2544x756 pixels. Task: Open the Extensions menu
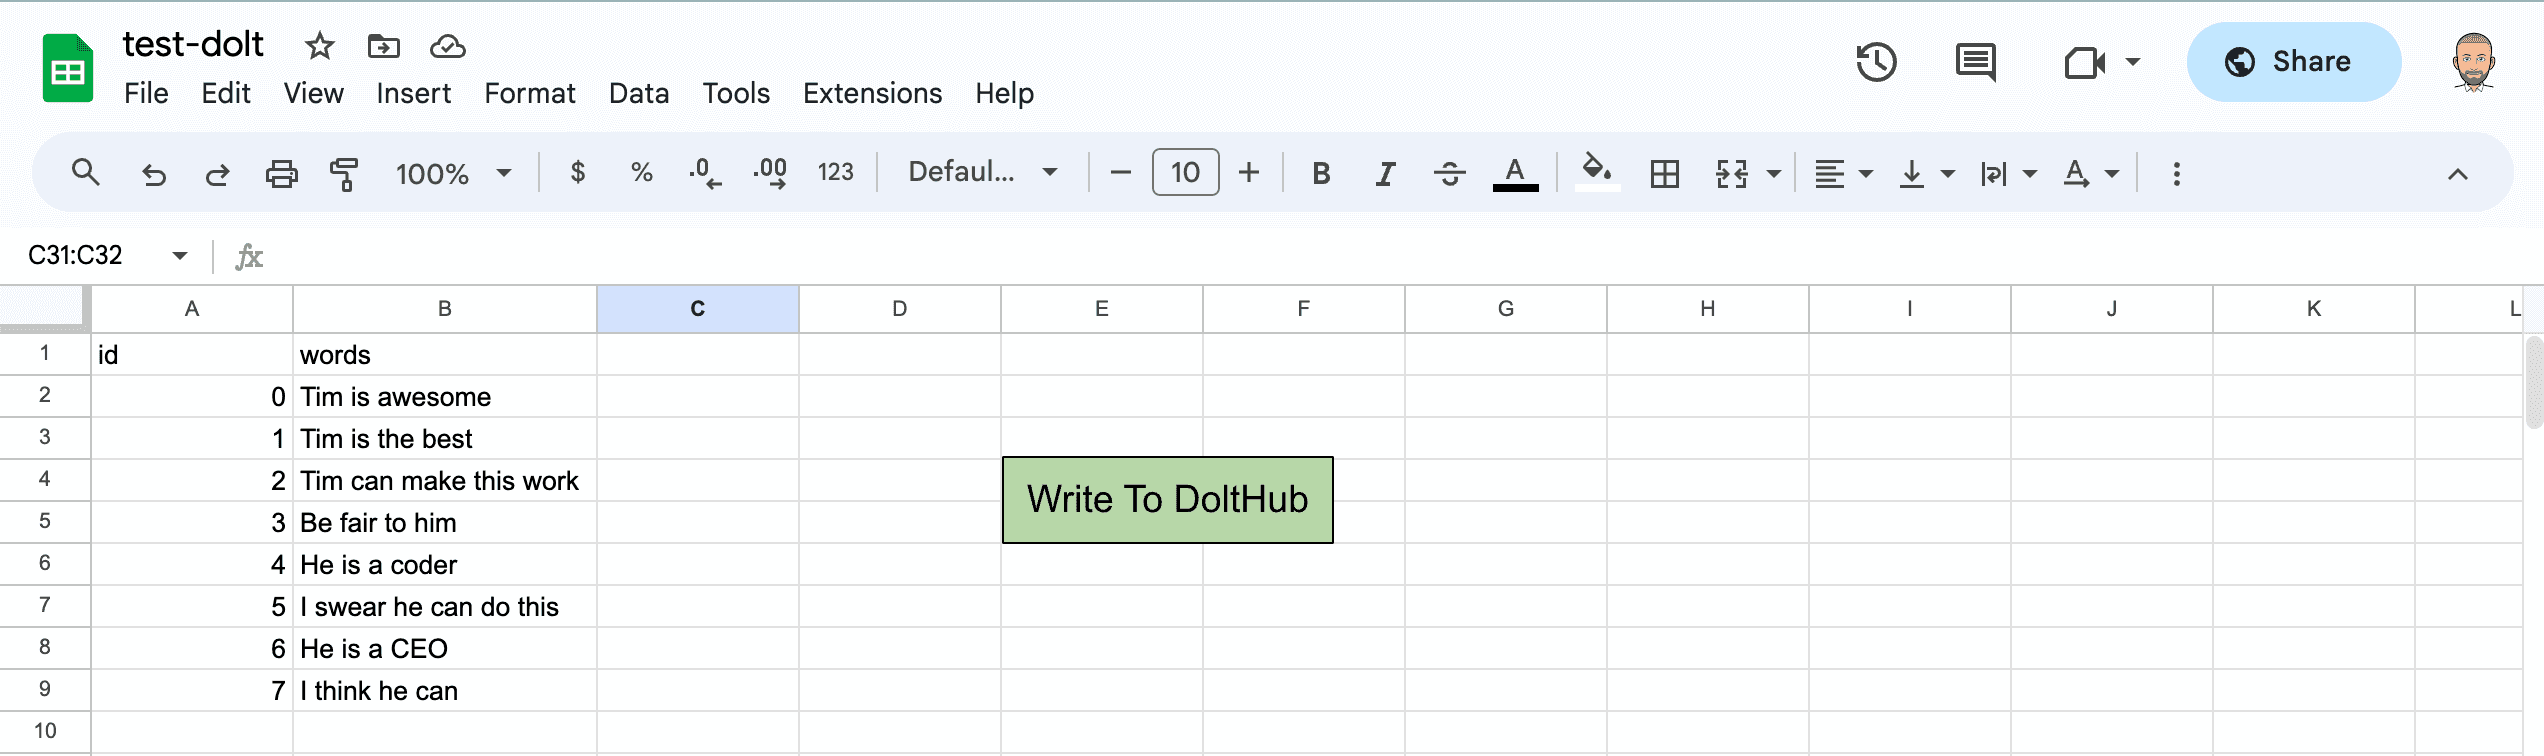(872, 94)
